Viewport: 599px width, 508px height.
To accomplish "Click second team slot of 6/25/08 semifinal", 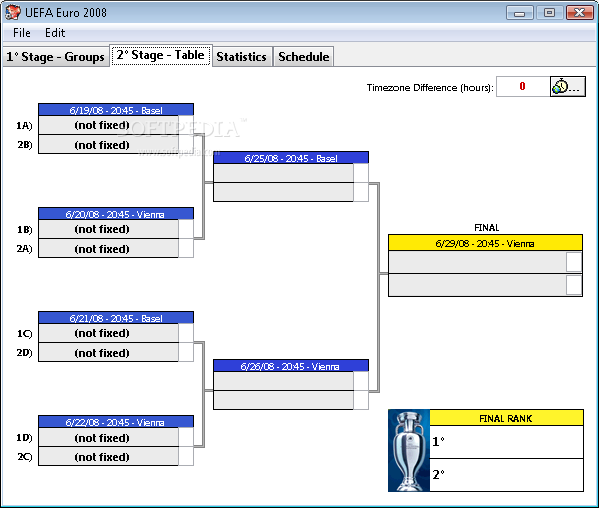I will [283, 192].
